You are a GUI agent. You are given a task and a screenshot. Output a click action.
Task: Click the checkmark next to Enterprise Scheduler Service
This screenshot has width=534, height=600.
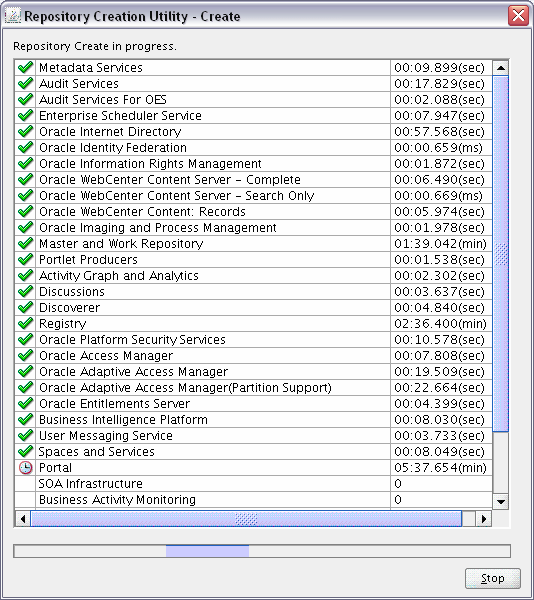click(25, 116)
